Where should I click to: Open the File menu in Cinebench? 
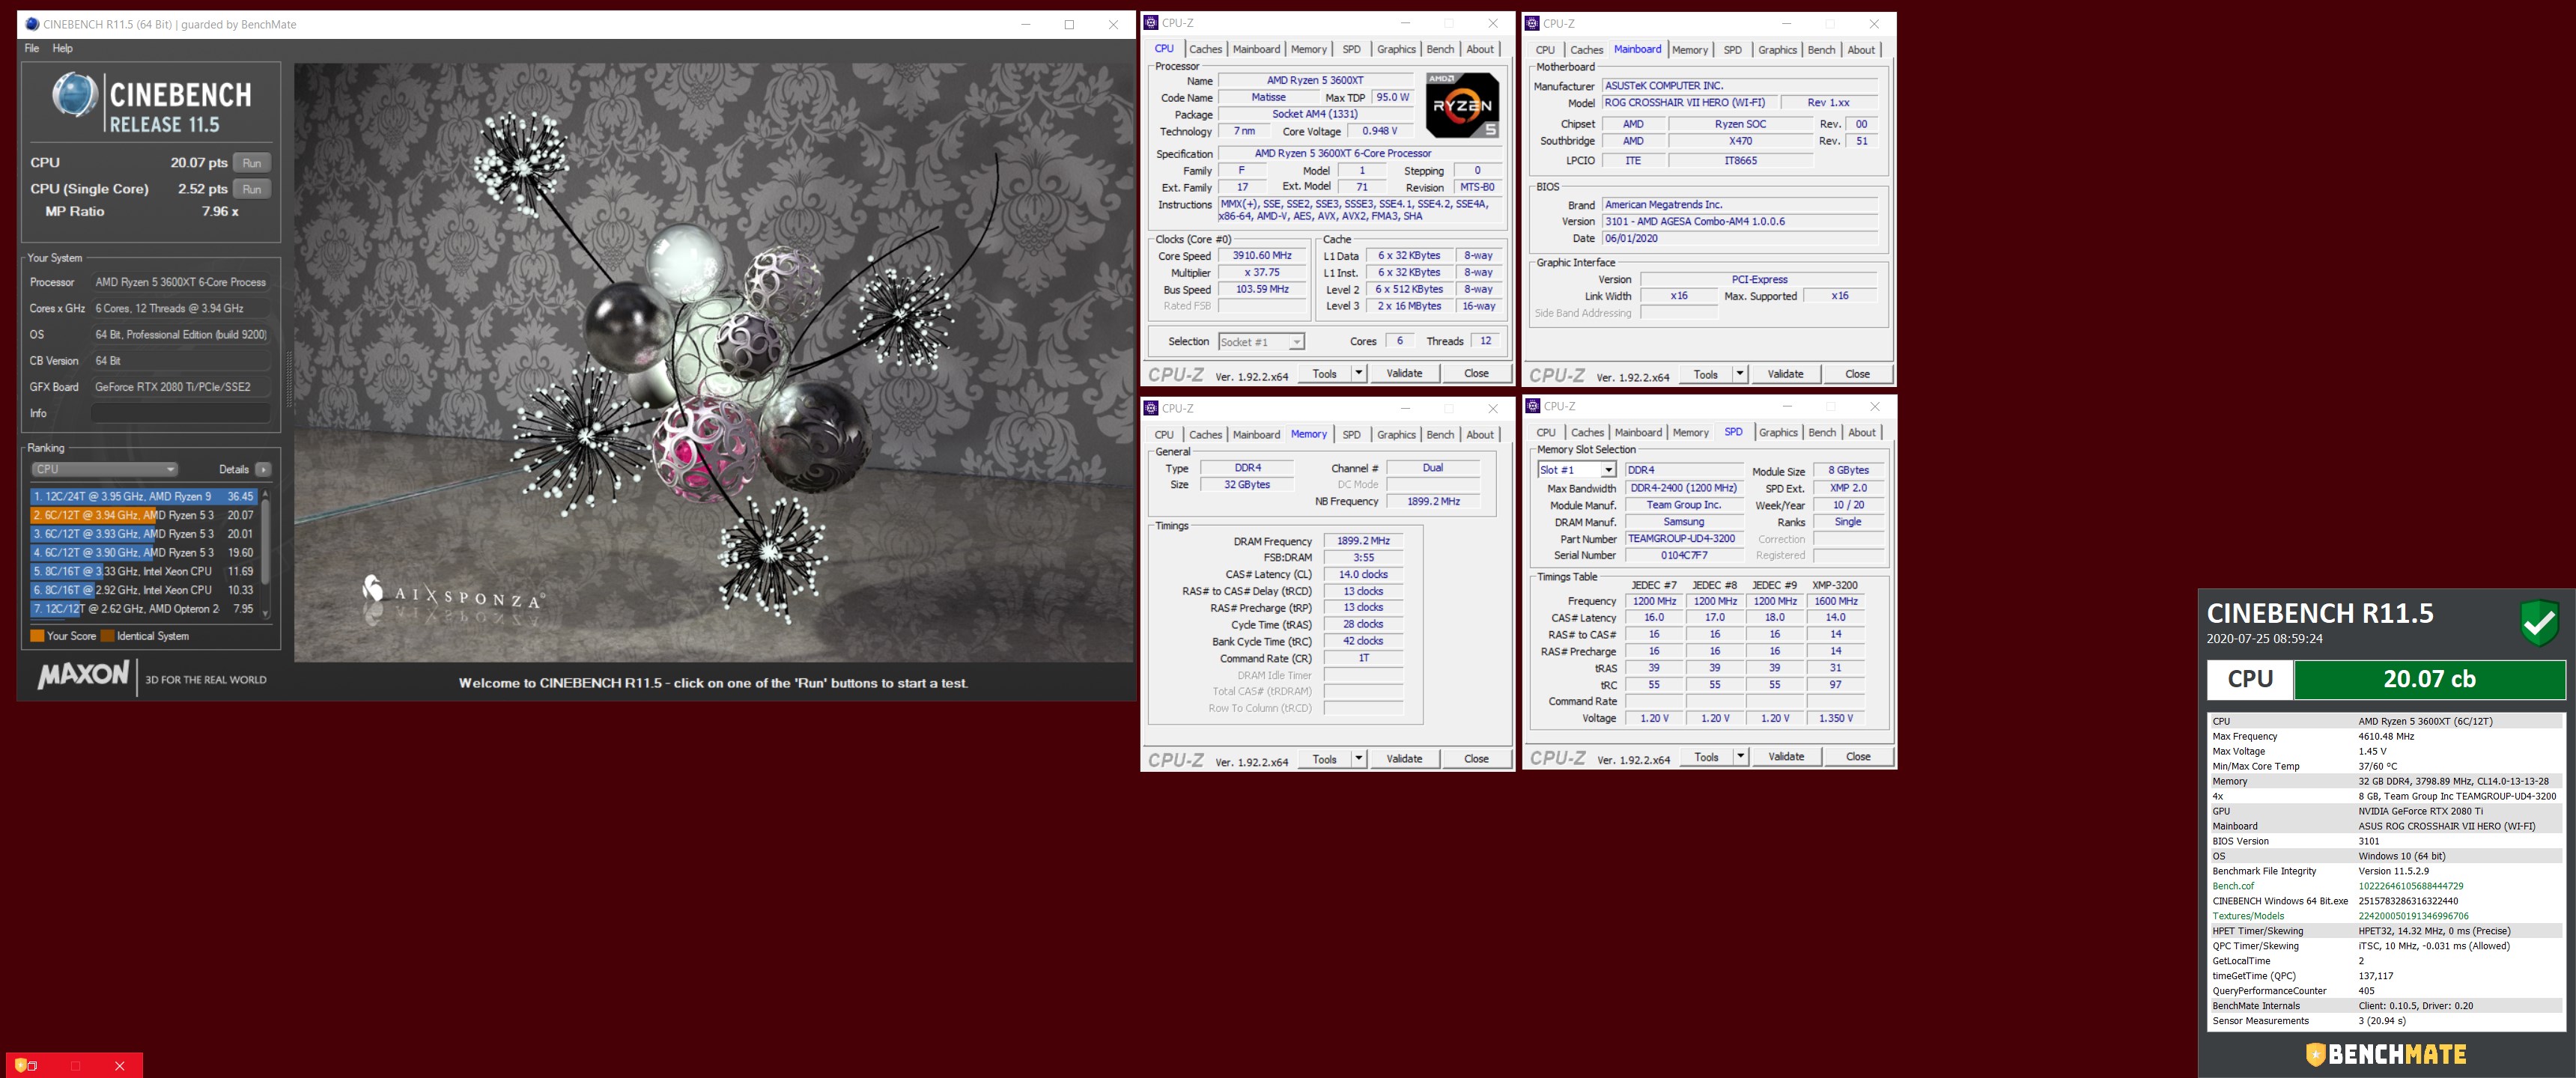32,48
